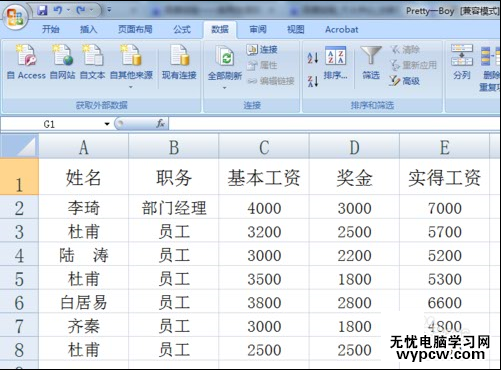Click 编辑链接 edit links button
Viewport: 501px width, 370px height.
click(270, 81)
